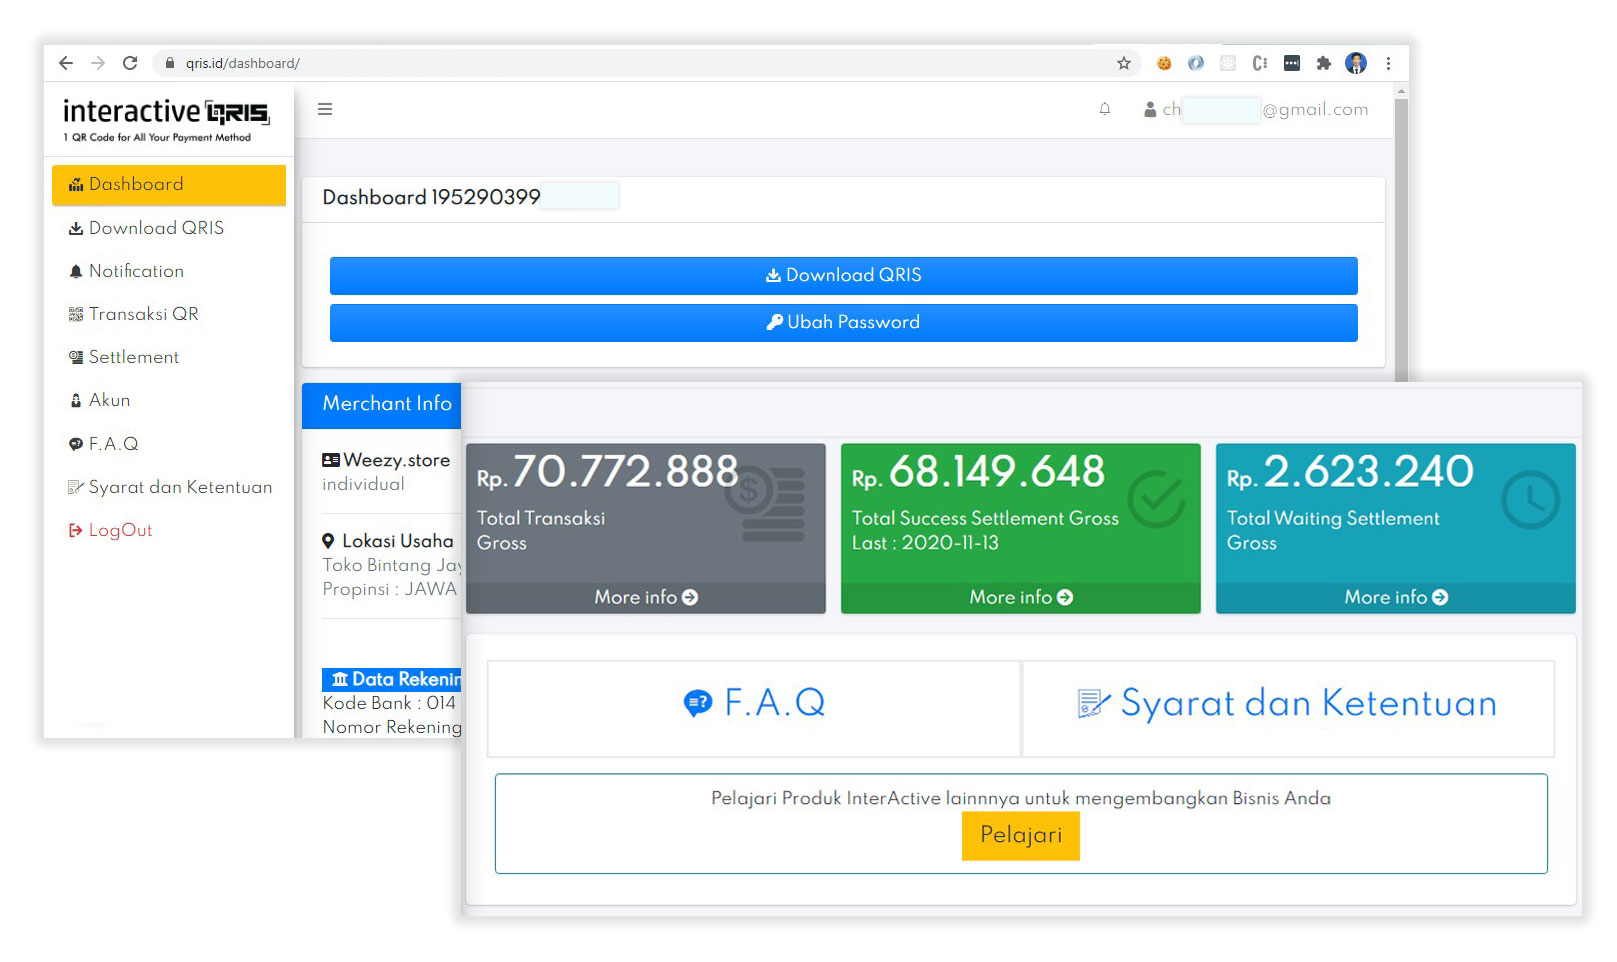
Task: Click the page scrollbar on the right
Action: click(1401, 240)
